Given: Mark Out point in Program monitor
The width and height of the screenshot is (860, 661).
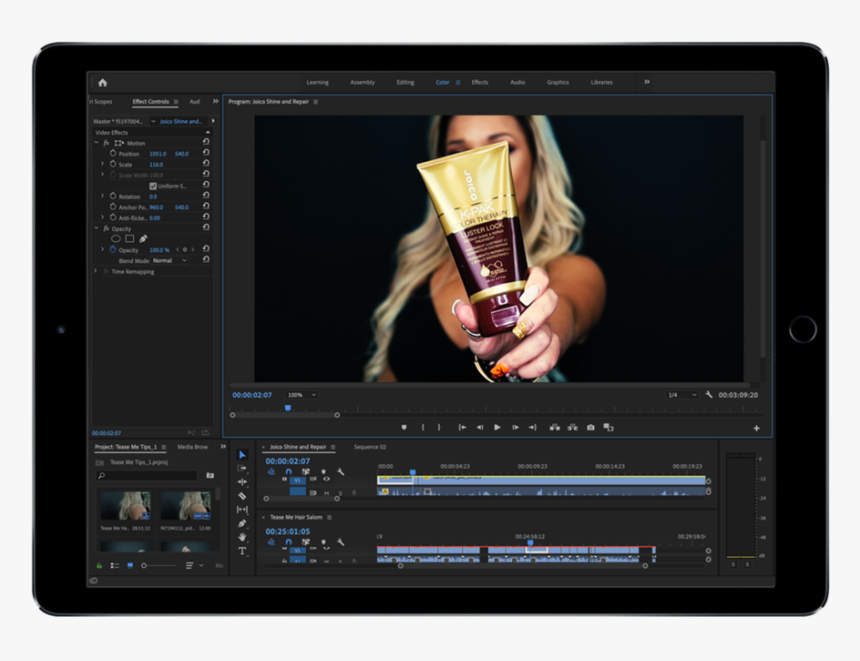Looking at the screenshot, I should tap(439, 427).
